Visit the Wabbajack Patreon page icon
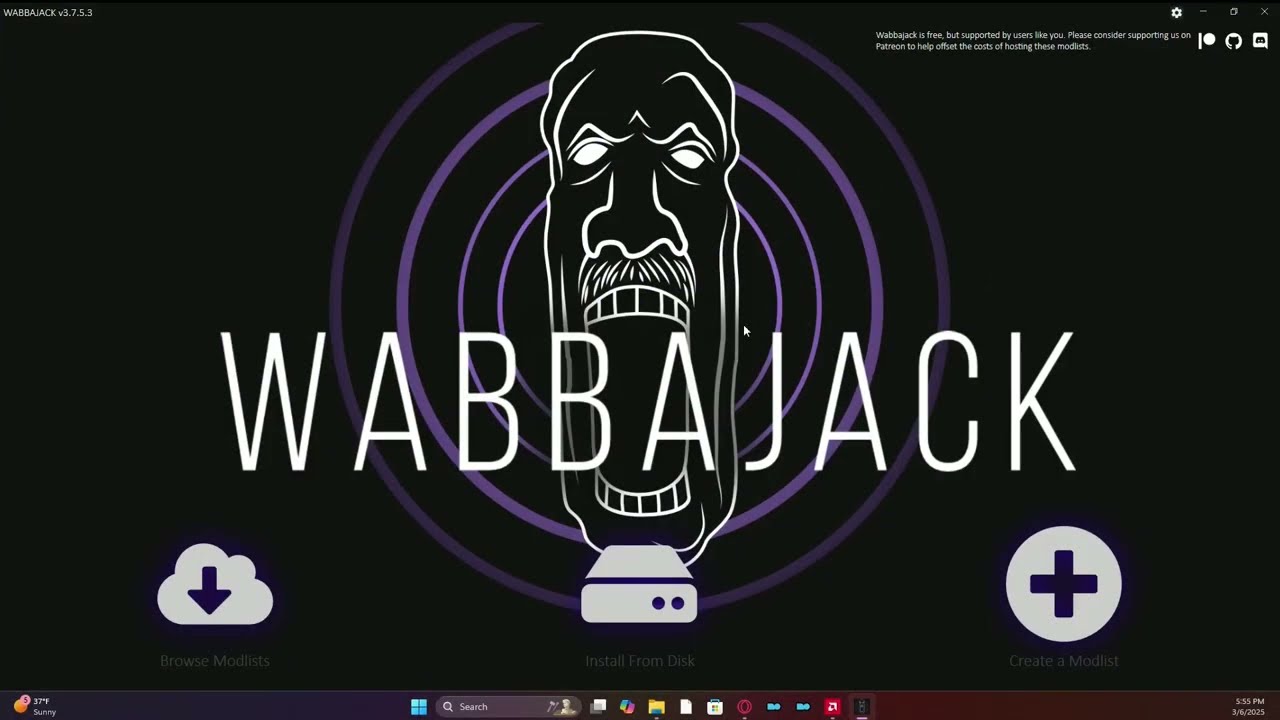 click(1207, 41)
